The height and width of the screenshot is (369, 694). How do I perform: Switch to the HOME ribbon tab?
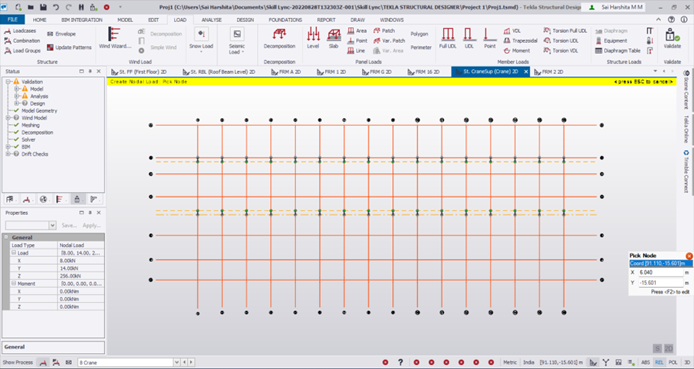point(39,19)
